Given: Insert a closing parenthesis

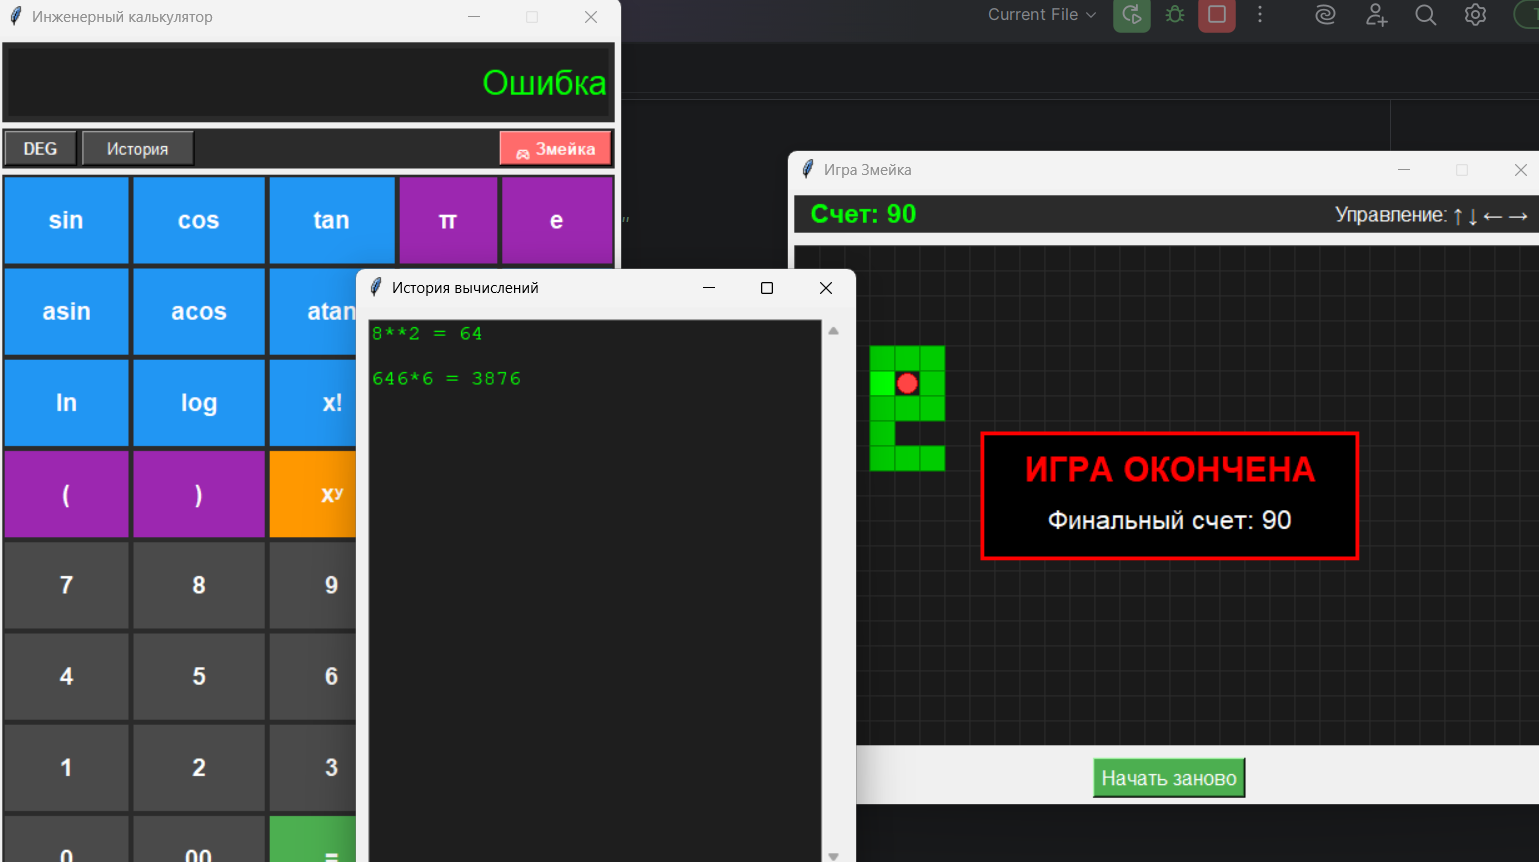Looking at the screenshot, I should 198,494.
